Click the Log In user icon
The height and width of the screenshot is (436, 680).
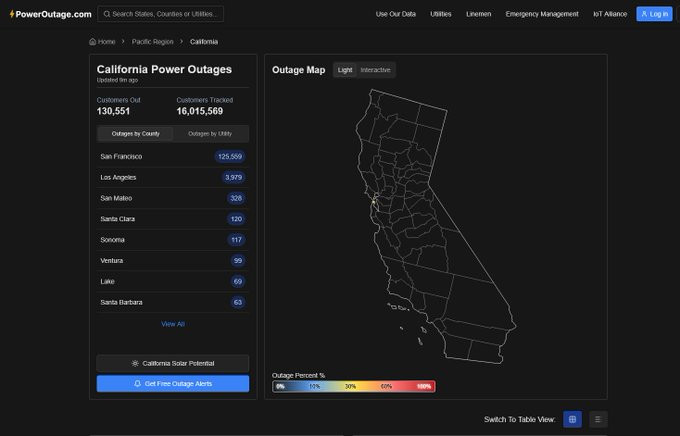(644, 14)
